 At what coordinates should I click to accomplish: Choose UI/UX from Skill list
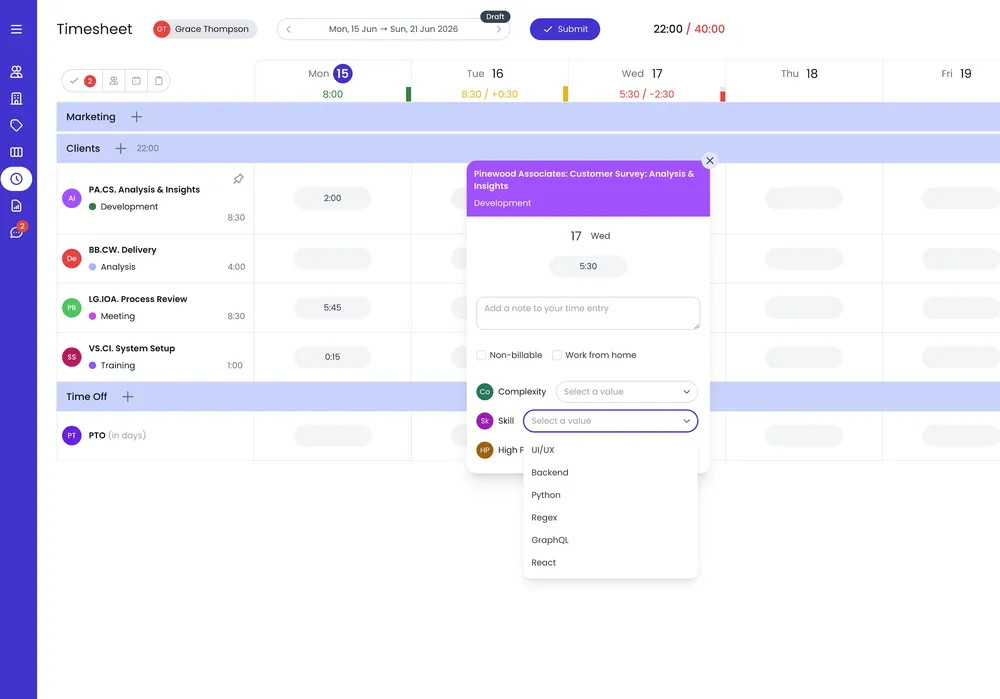pyautogui.click(x=610, y=450)
